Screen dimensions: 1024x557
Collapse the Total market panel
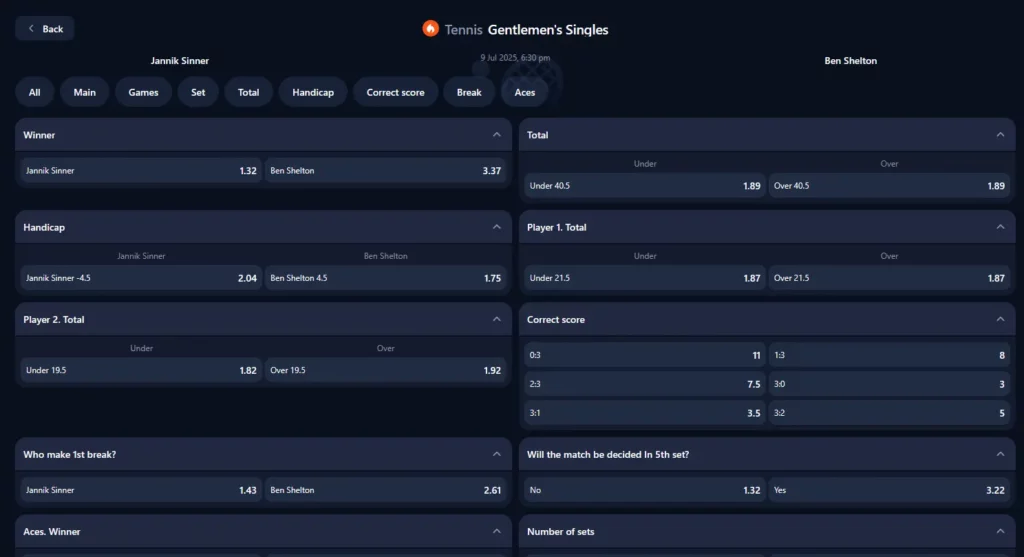[x=1000, y=135]
